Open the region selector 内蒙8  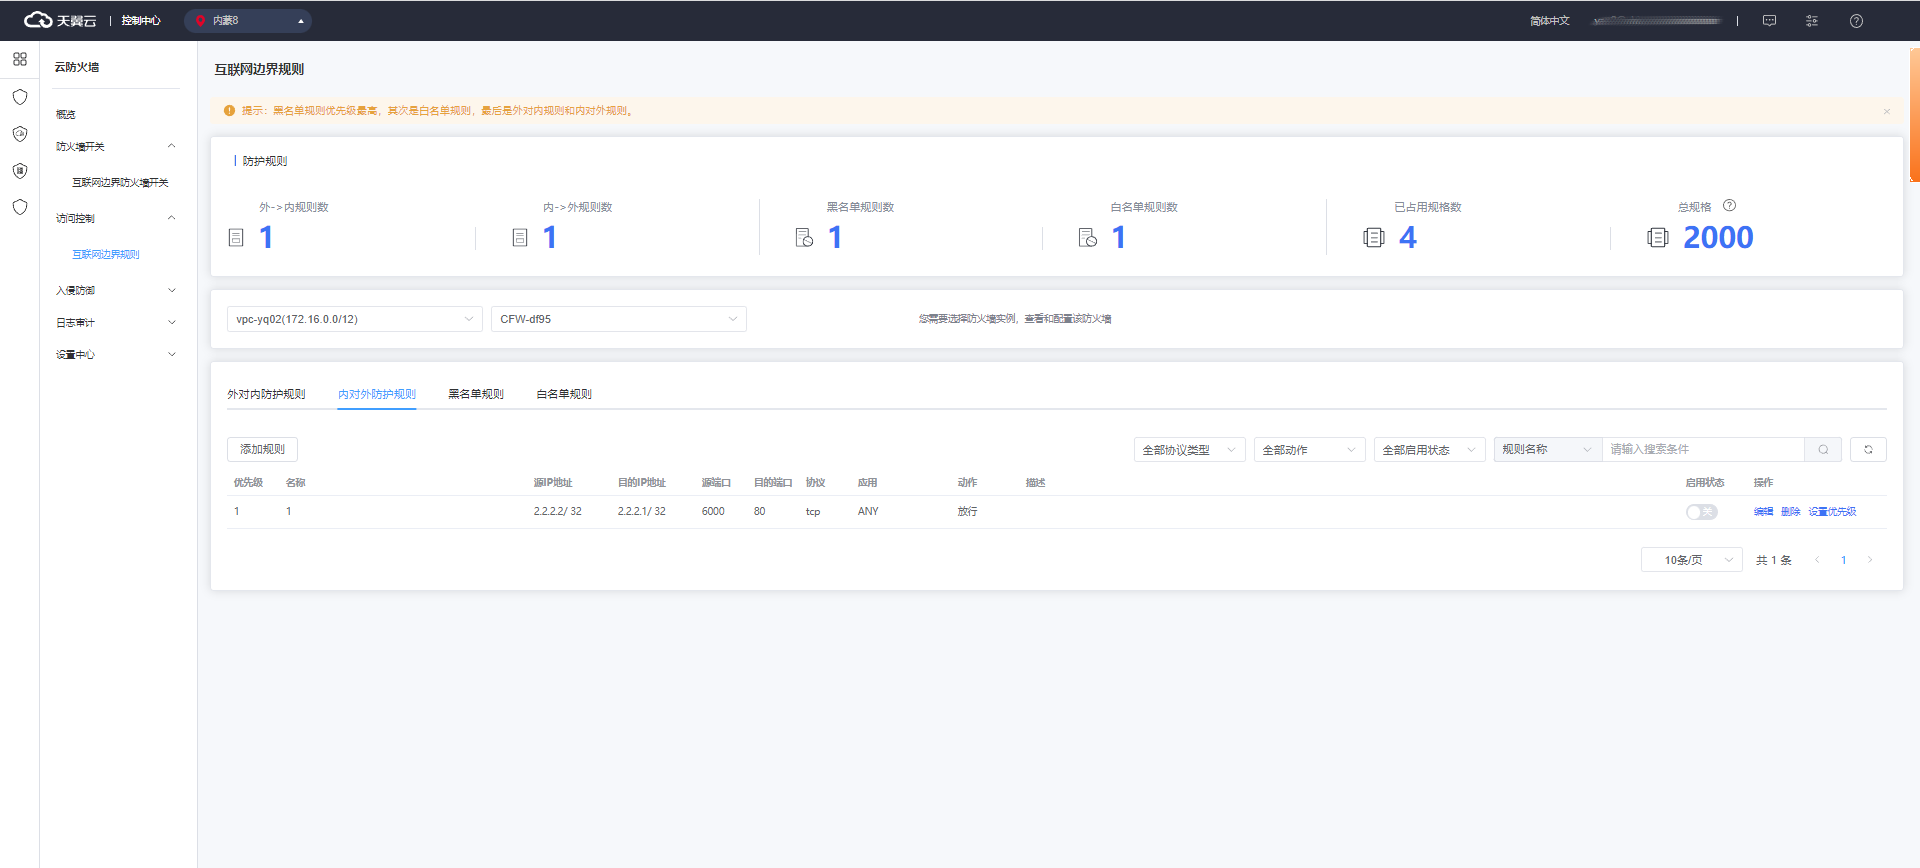(248, 21)
